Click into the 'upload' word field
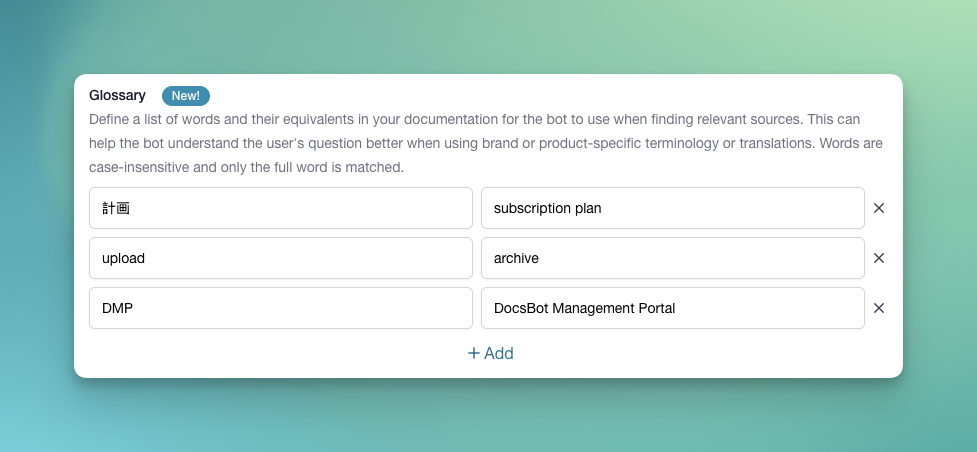 [x=280, y=258]
